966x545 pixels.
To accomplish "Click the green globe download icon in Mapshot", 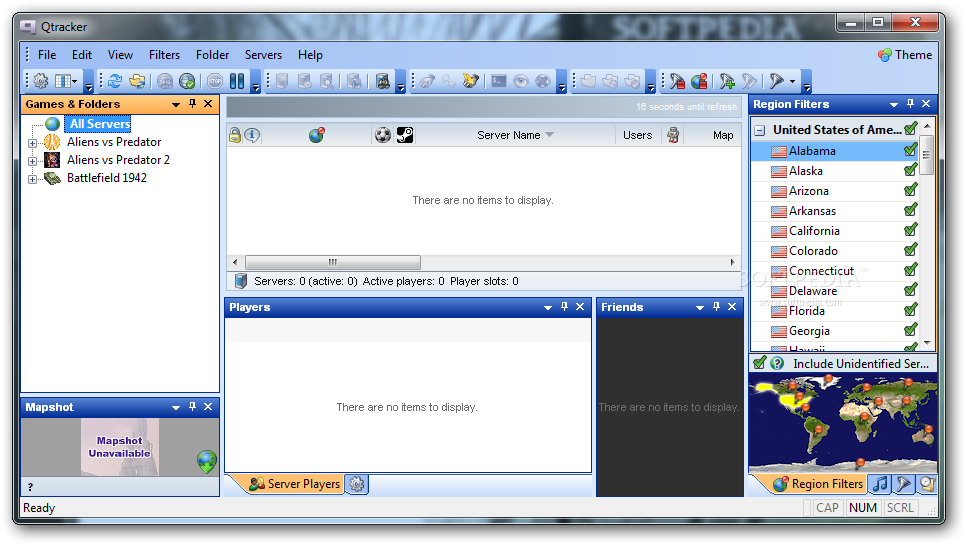I will coord(207,461).
